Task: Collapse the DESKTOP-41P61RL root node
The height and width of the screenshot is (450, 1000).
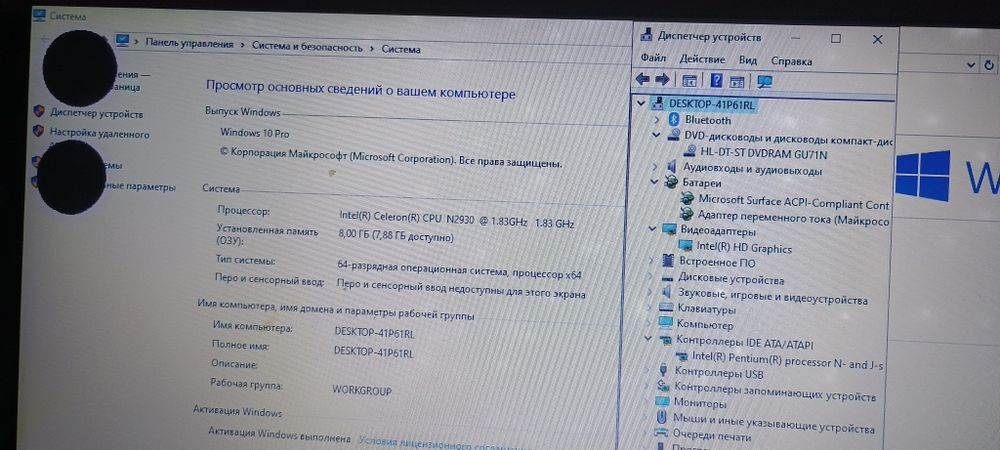Action: click(x=642, y=103)
